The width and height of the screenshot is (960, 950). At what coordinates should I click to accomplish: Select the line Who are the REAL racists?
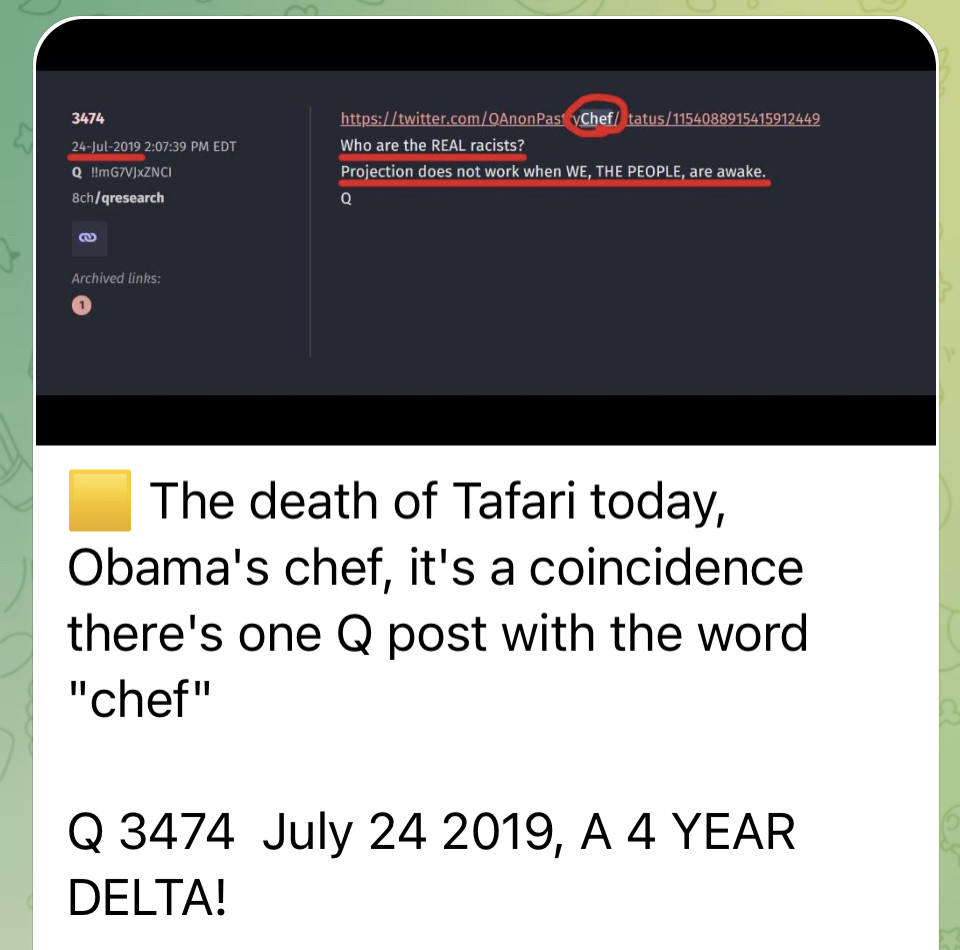click(432, 146)
